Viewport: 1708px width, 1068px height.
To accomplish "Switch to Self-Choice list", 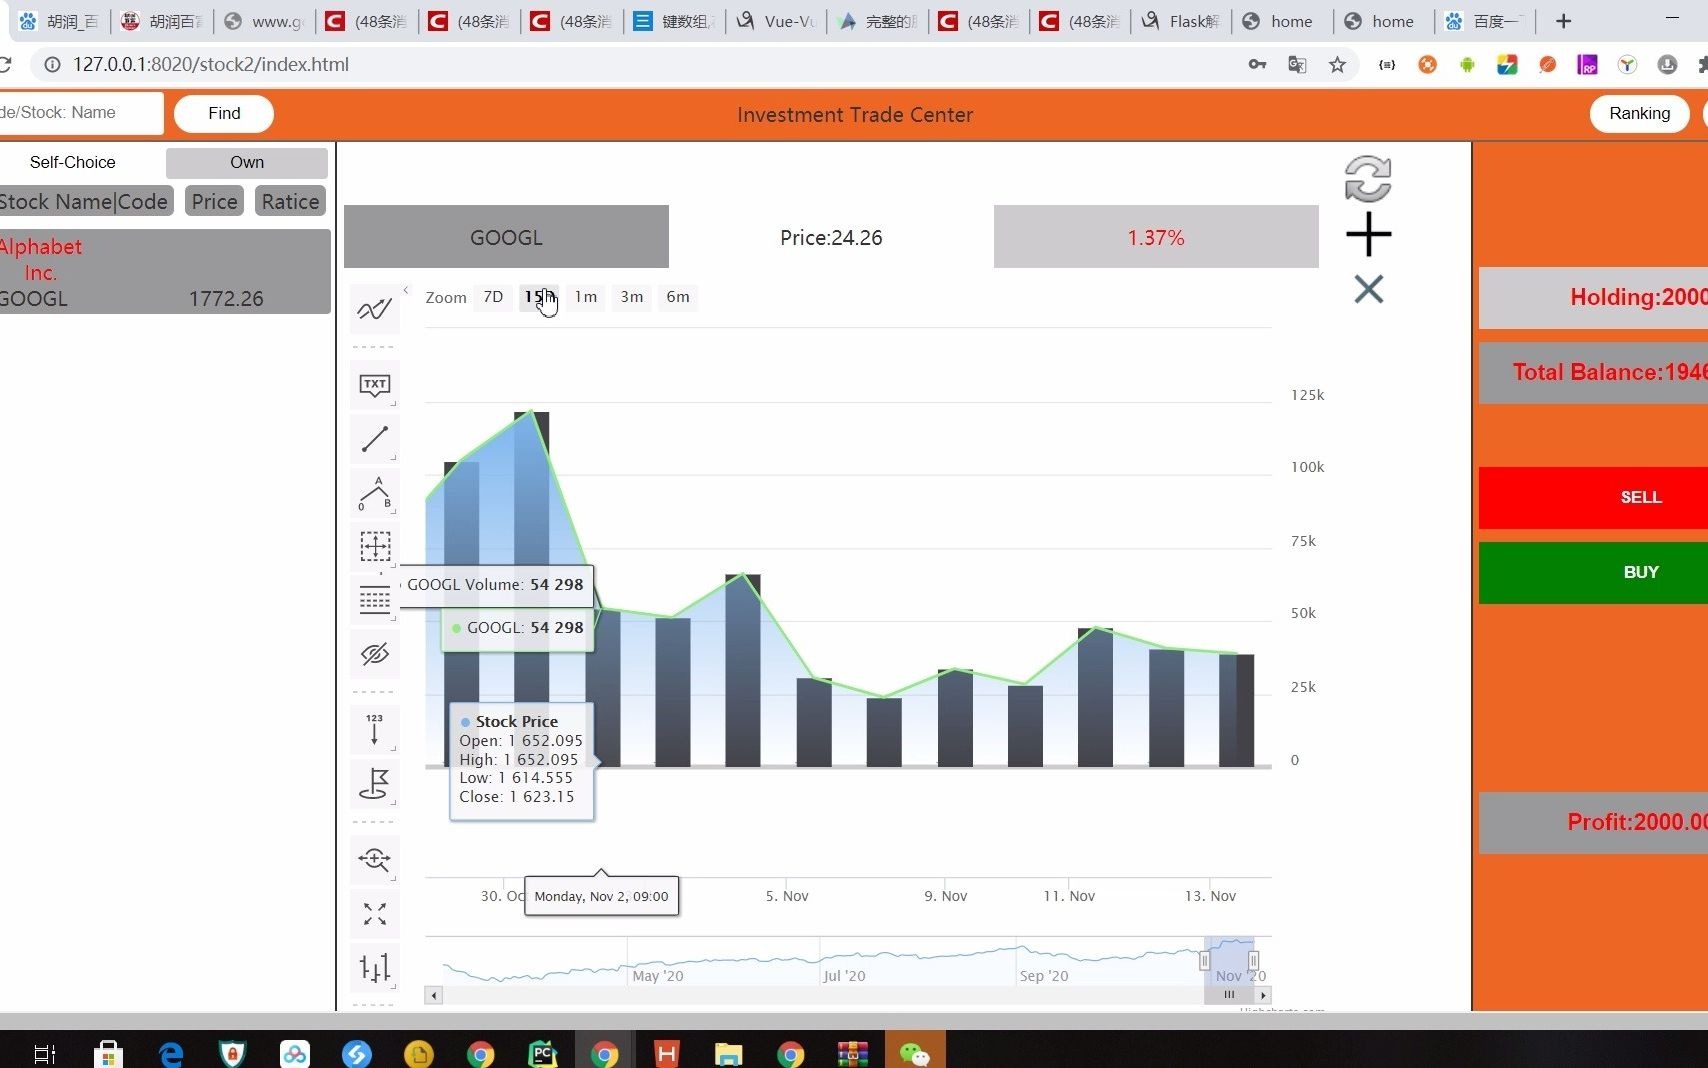I will [x=72, y=162].
